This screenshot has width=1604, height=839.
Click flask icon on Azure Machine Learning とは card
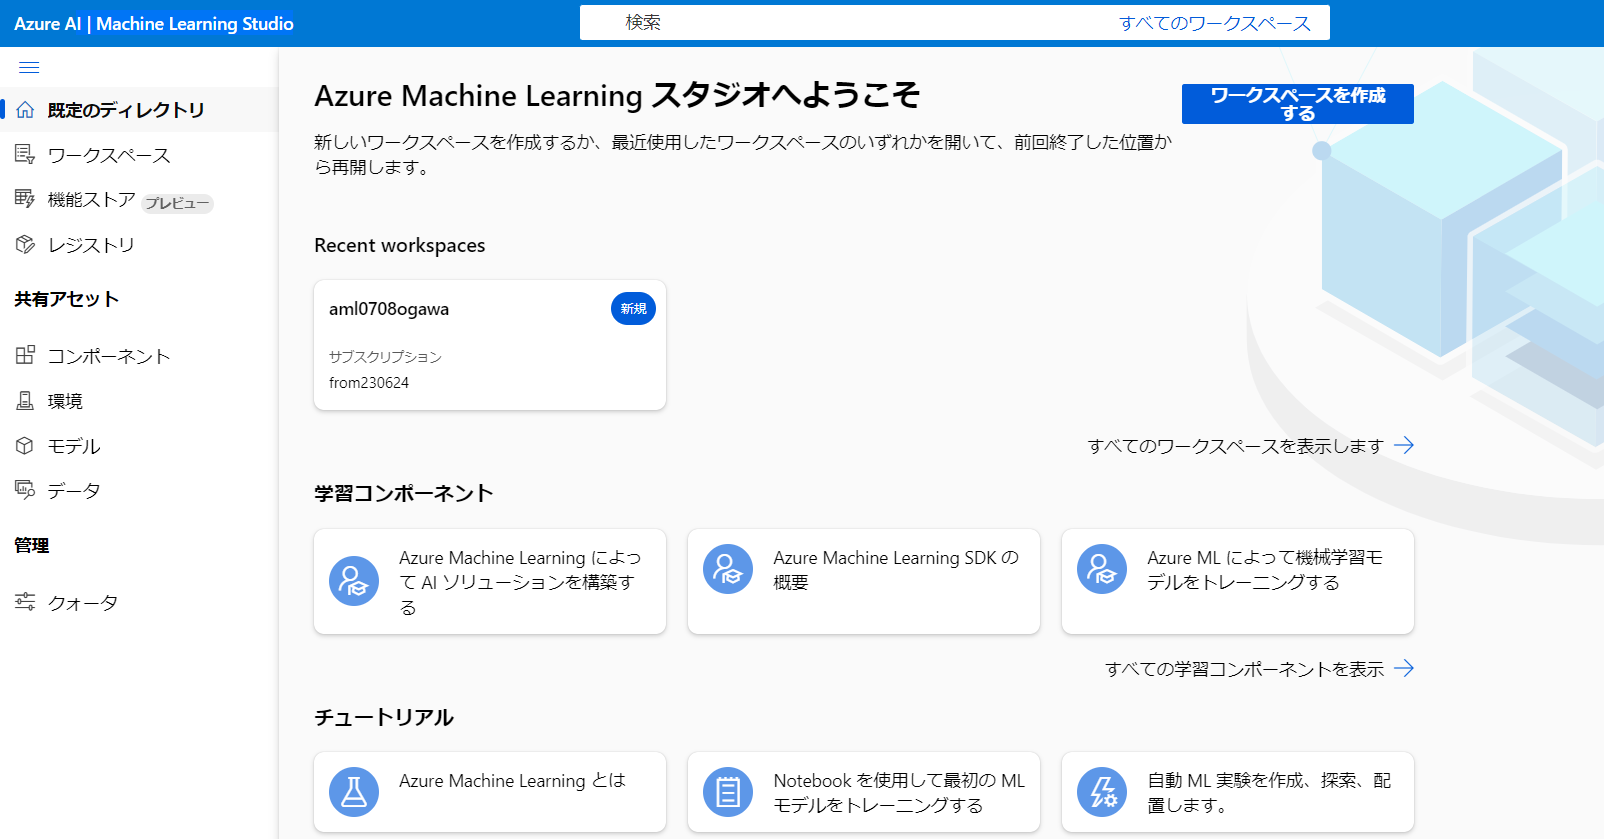(x=354, y=792)
